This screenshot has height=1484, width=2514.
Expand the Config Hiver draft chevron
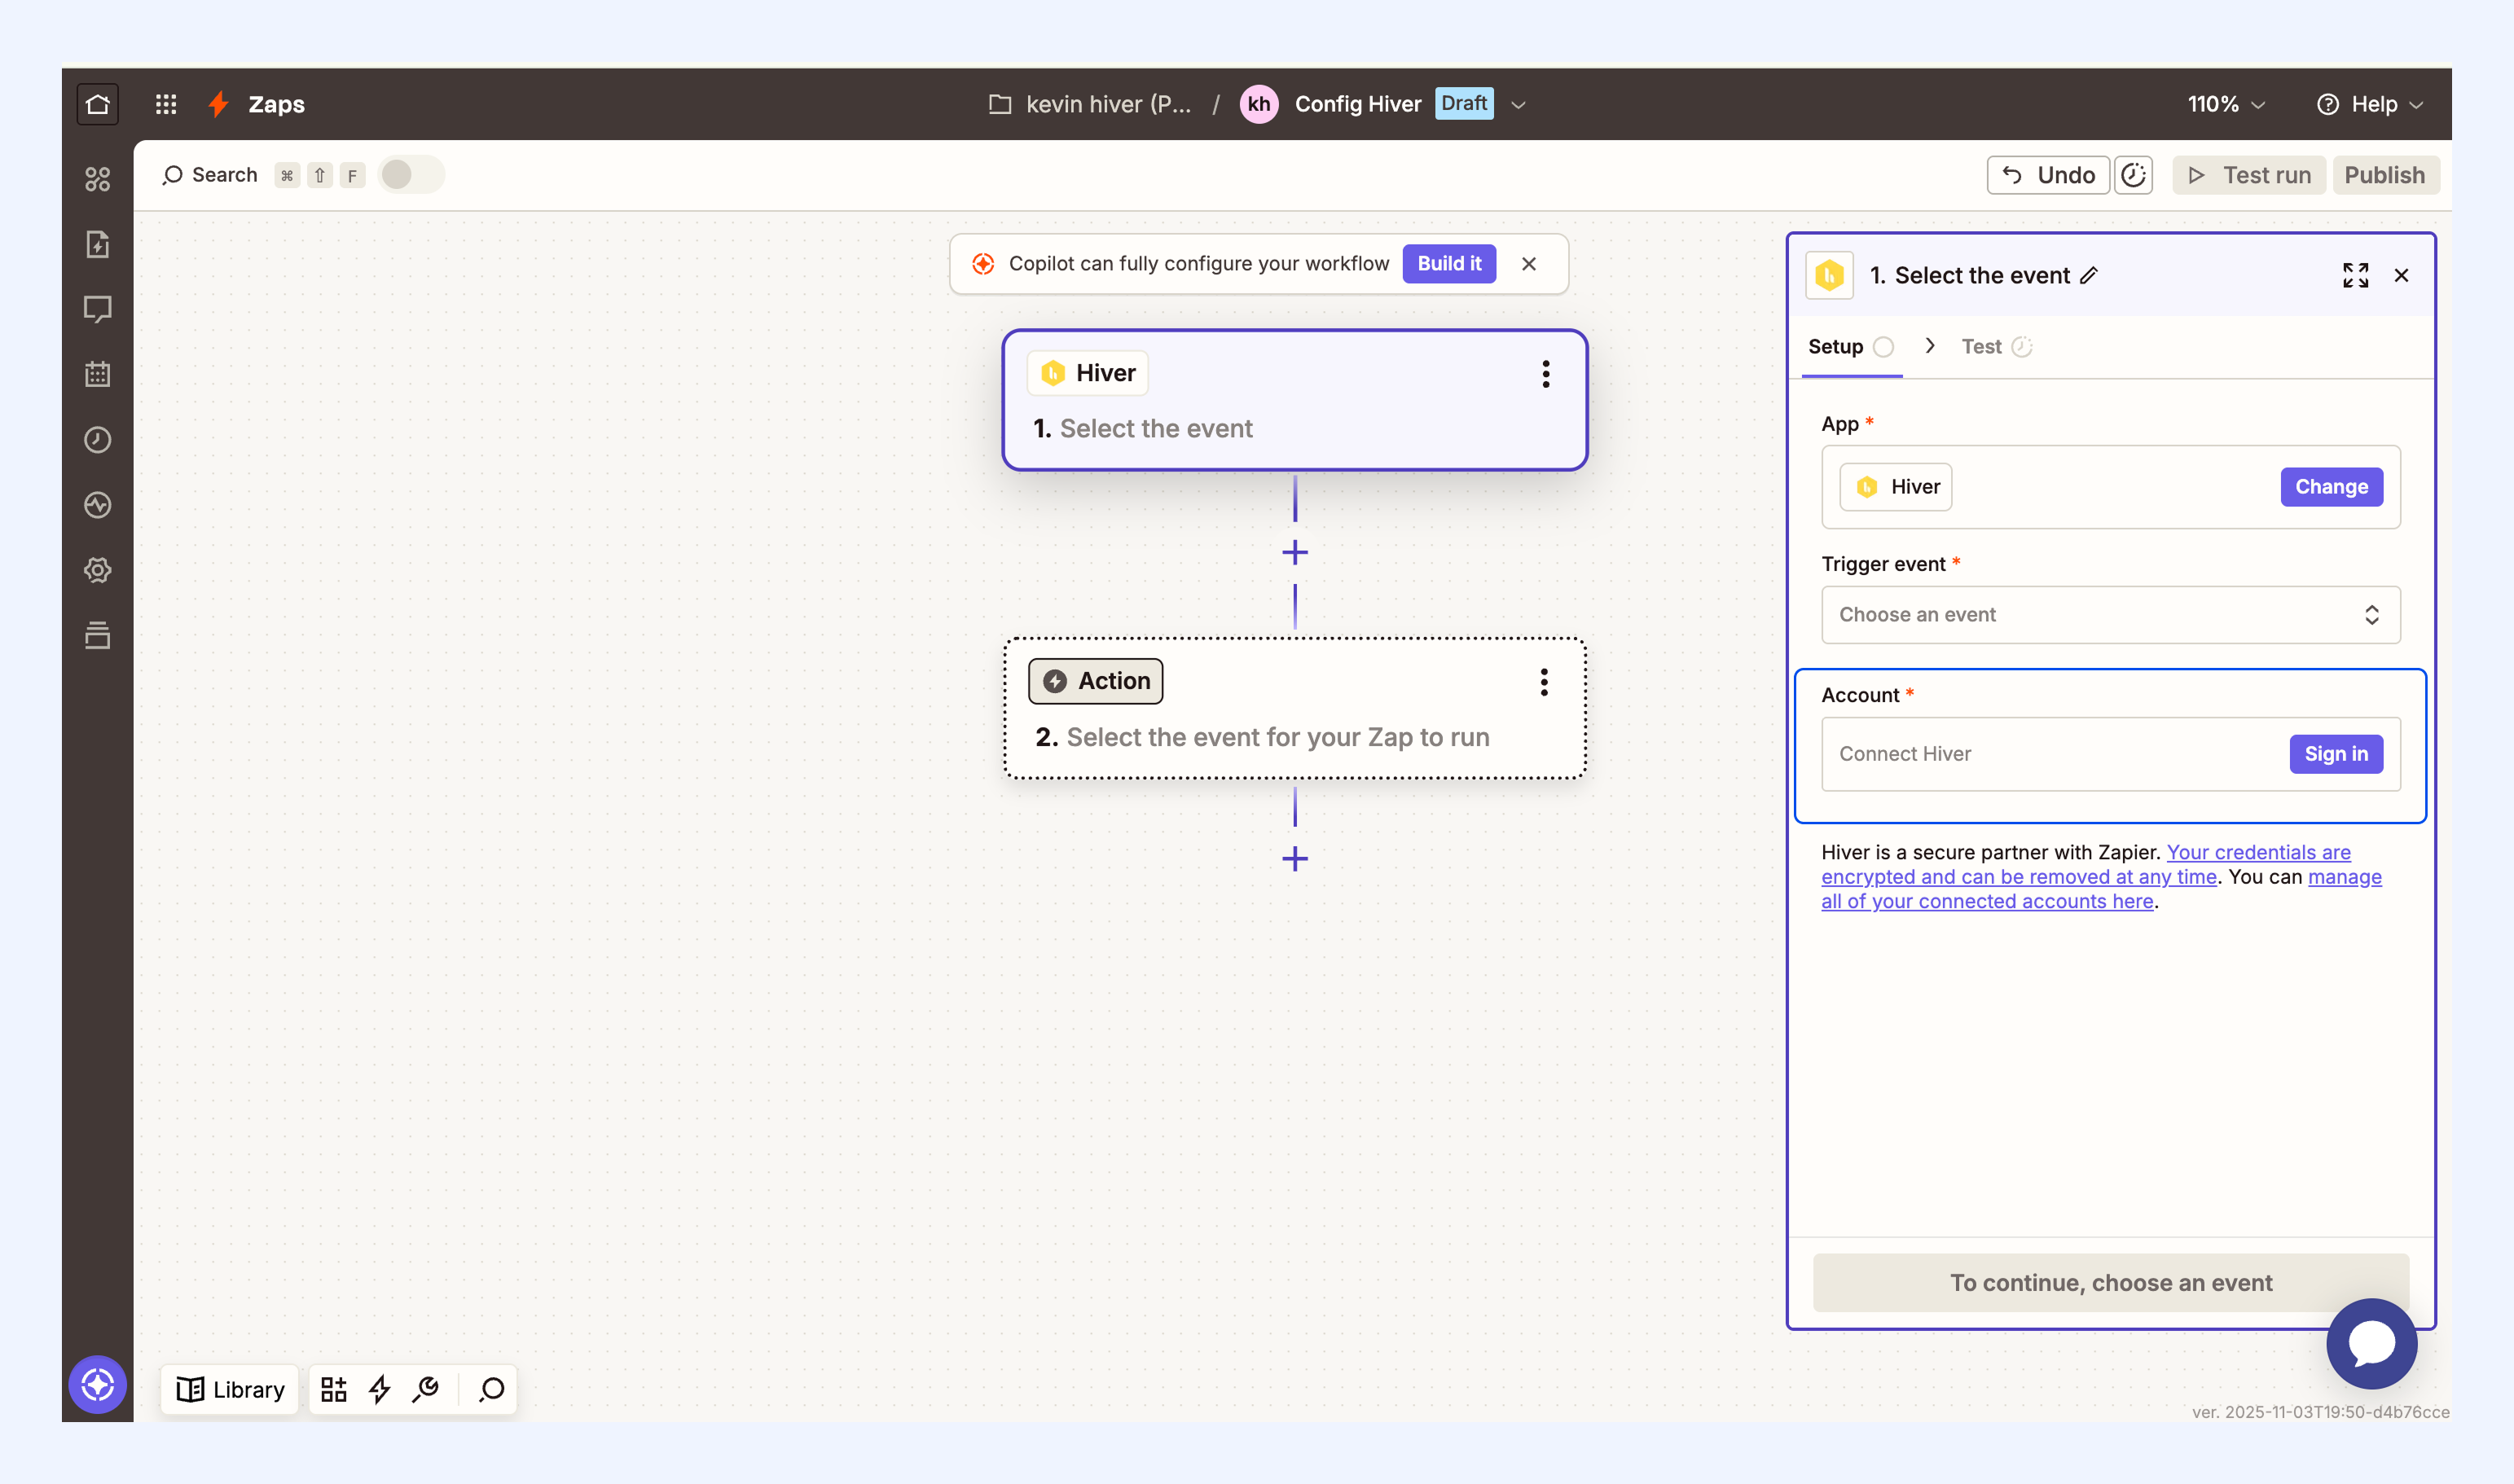pos(1518,105)
